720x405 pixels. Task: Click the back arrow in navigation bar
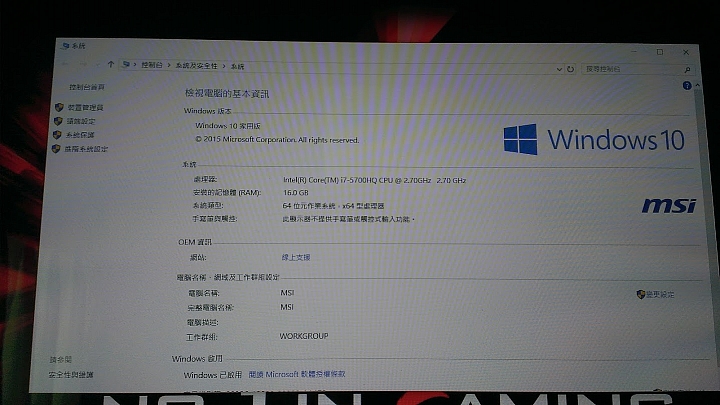pos(65,63)
